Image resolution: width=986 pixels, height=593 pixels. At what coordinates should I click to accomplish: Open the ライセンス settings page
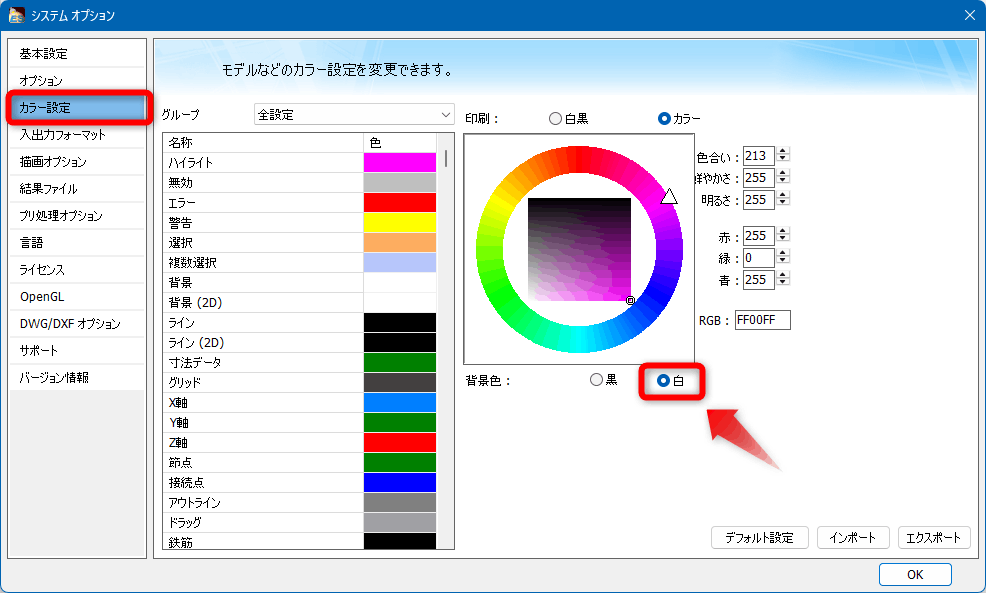[x=77, y=270]
